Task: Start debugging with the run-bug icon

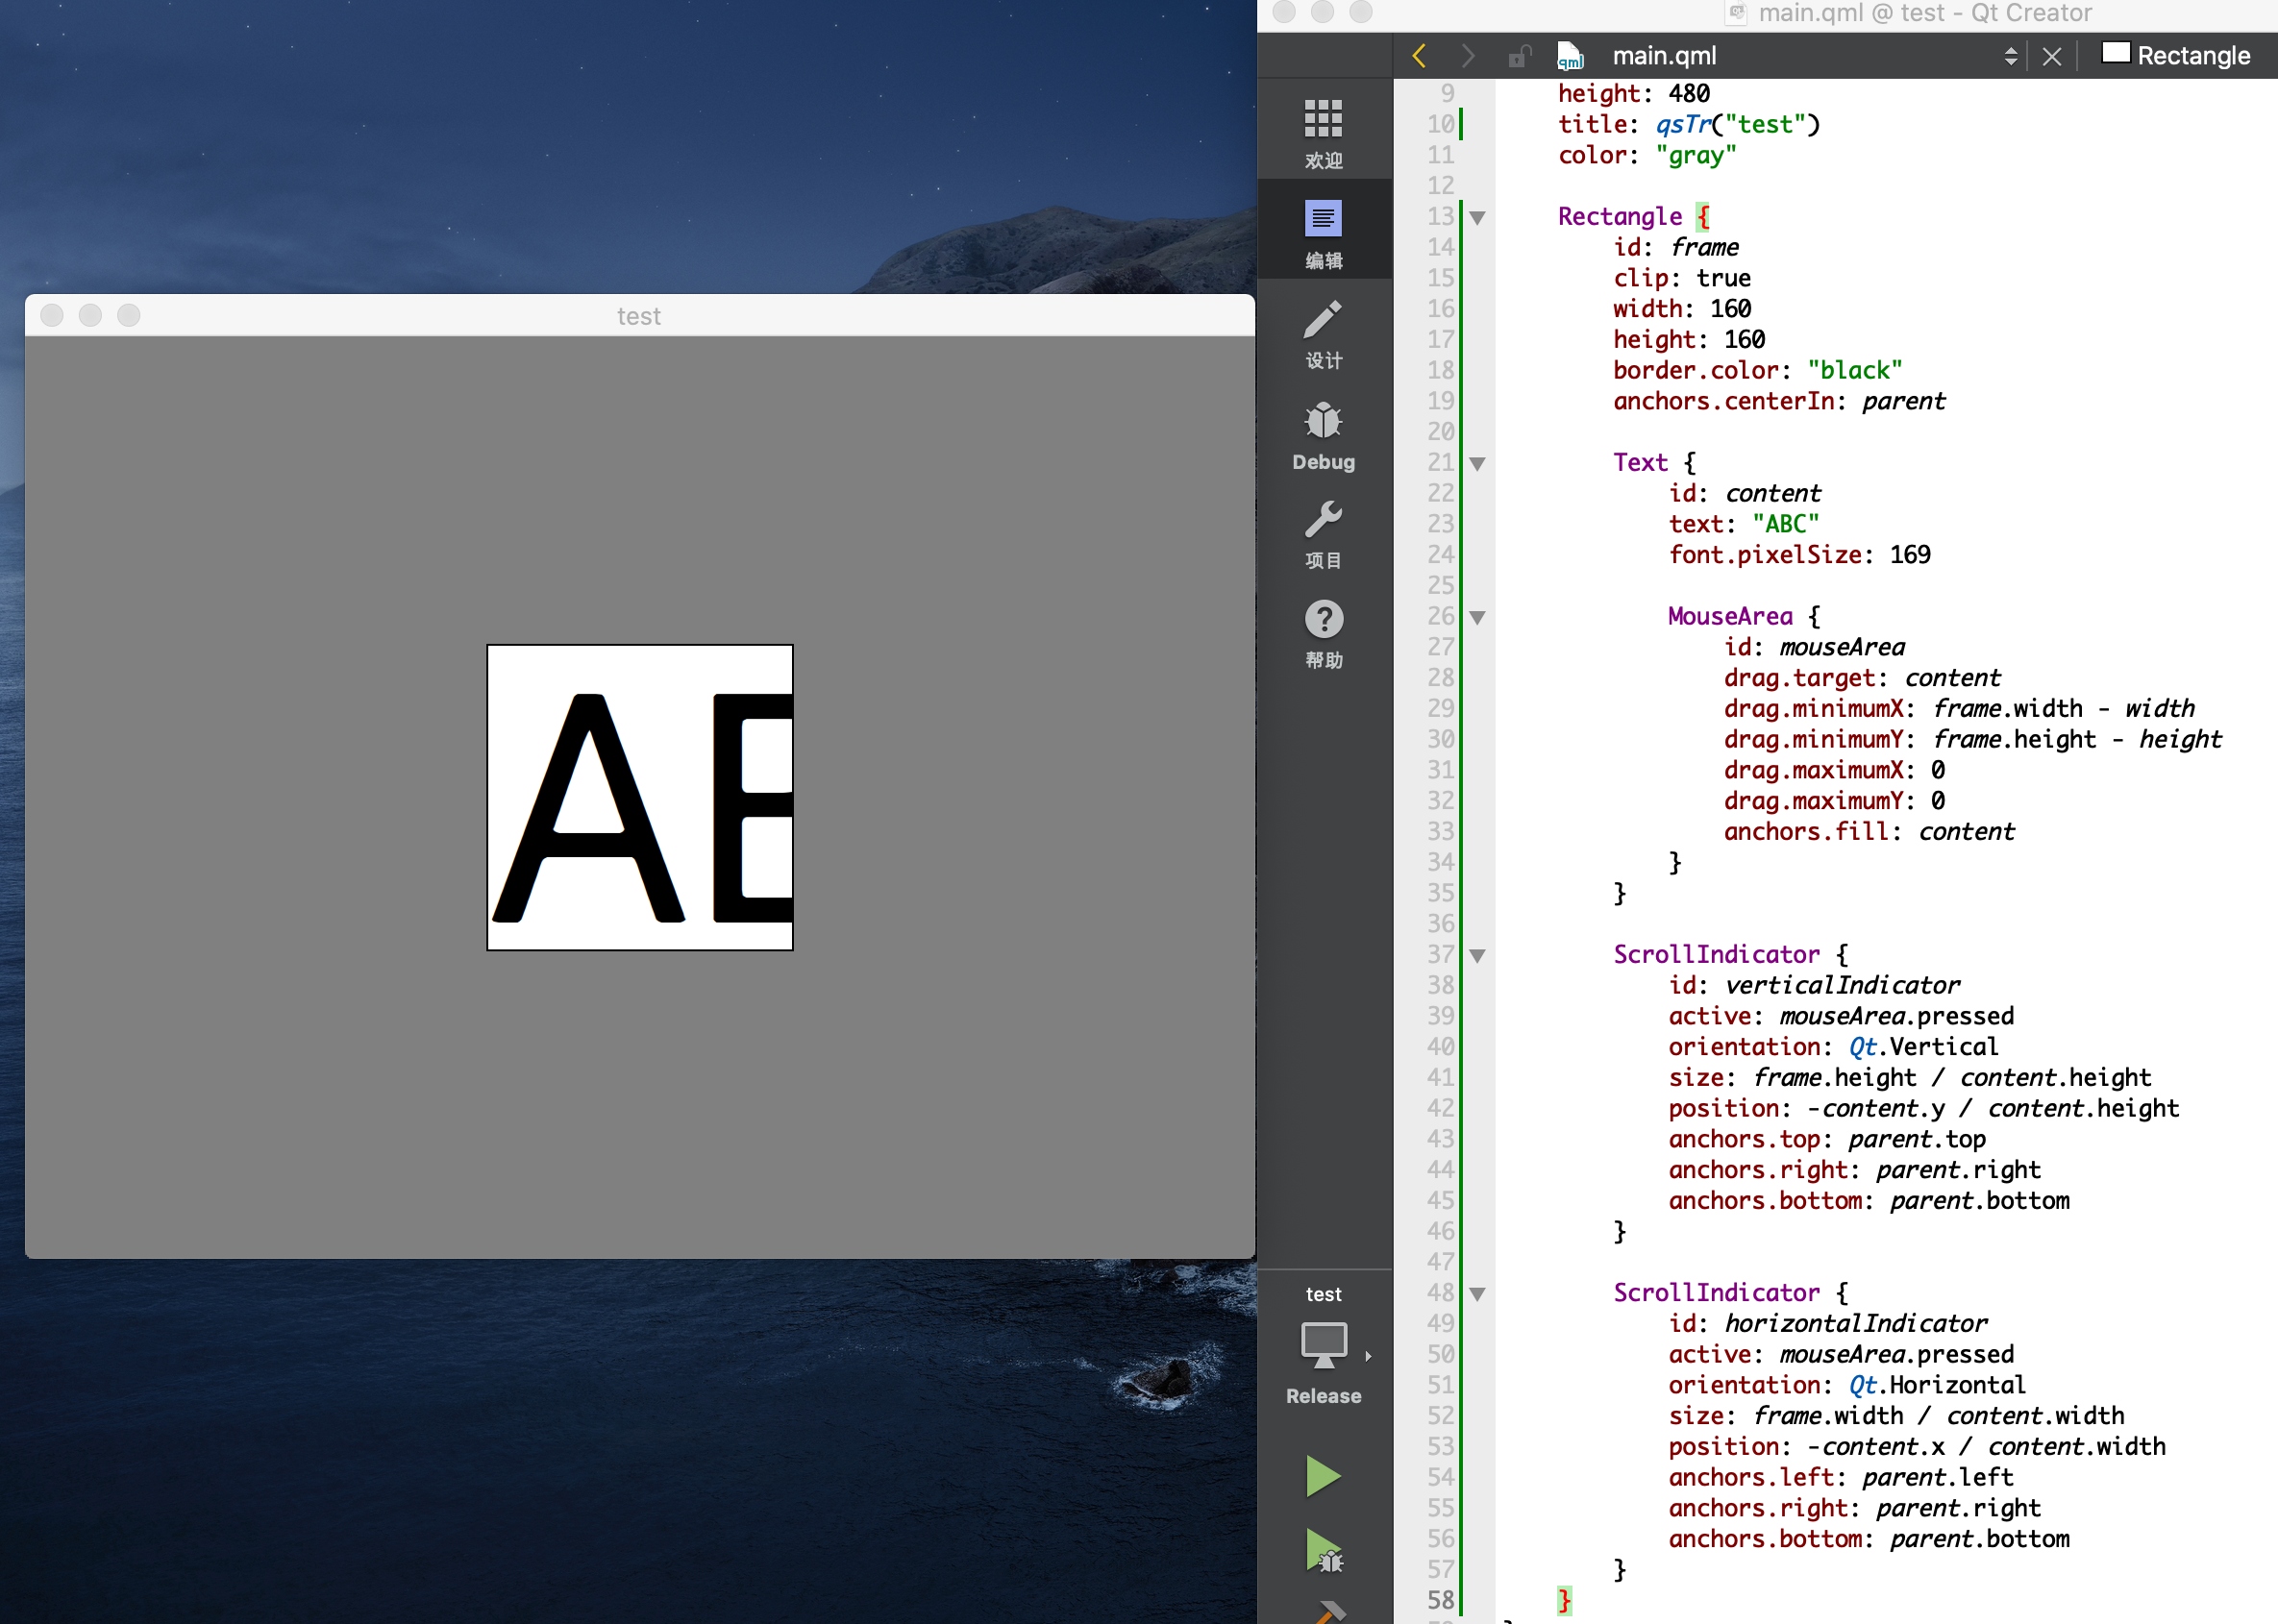Action: pos(1322,1551)
